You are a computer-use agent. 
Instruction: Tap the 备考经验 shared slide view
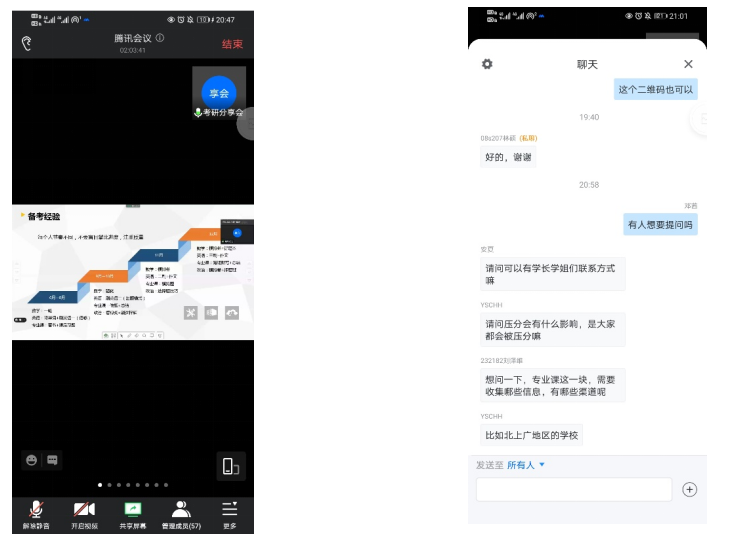click(132, 272)
